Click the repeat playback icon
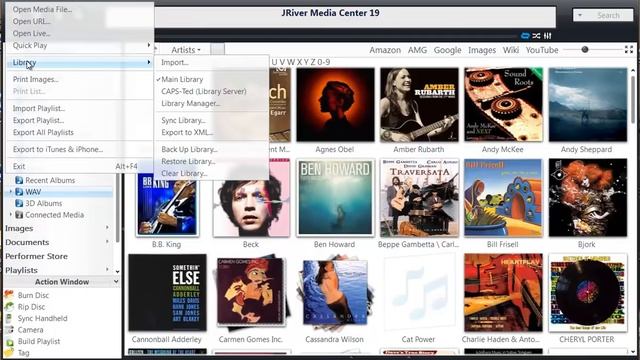The height and width of the screenshot is (360, 640). click(525, 36)
